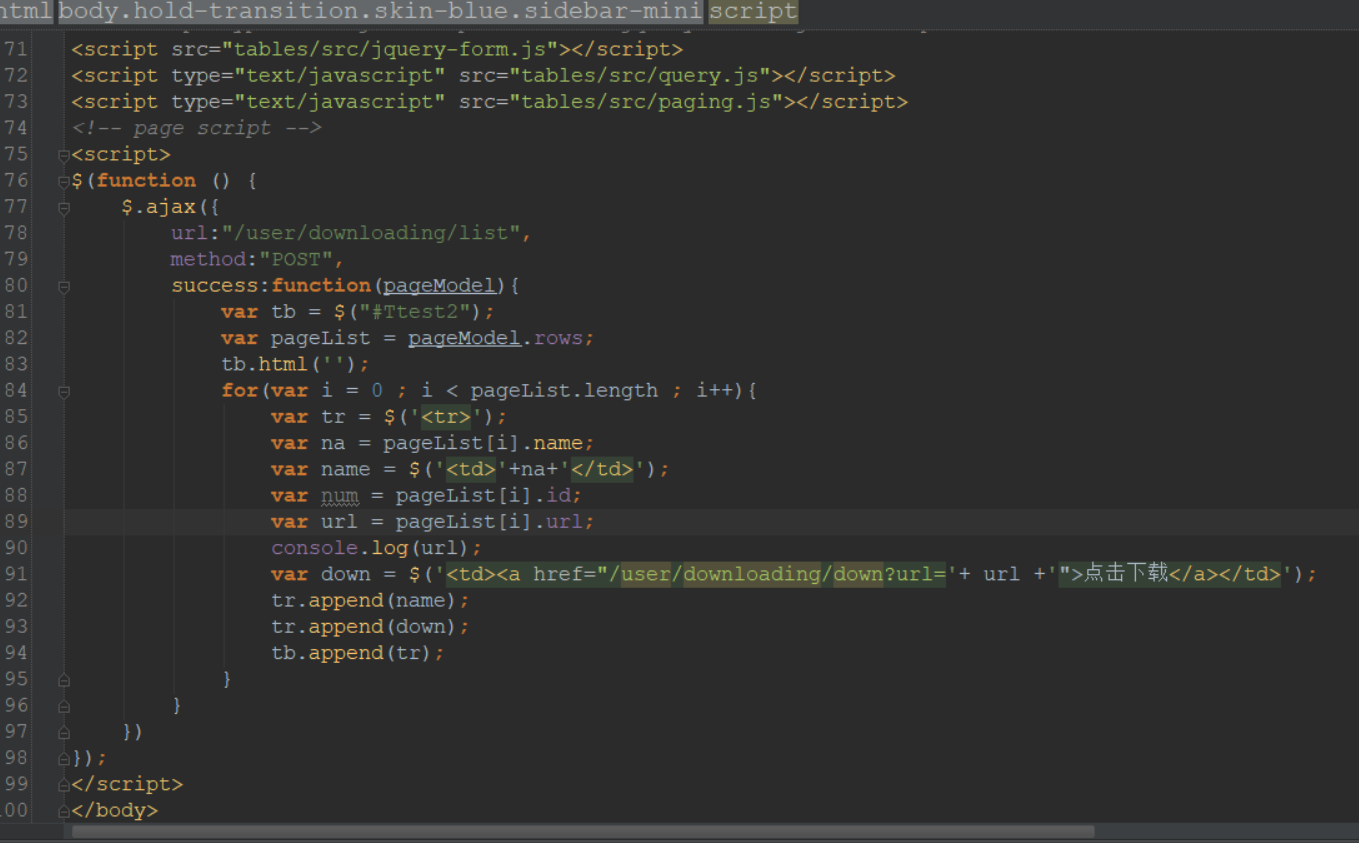Click the "tables/src/query.js" source path
The image size is (1359, 843).
(x=640, y=75)
